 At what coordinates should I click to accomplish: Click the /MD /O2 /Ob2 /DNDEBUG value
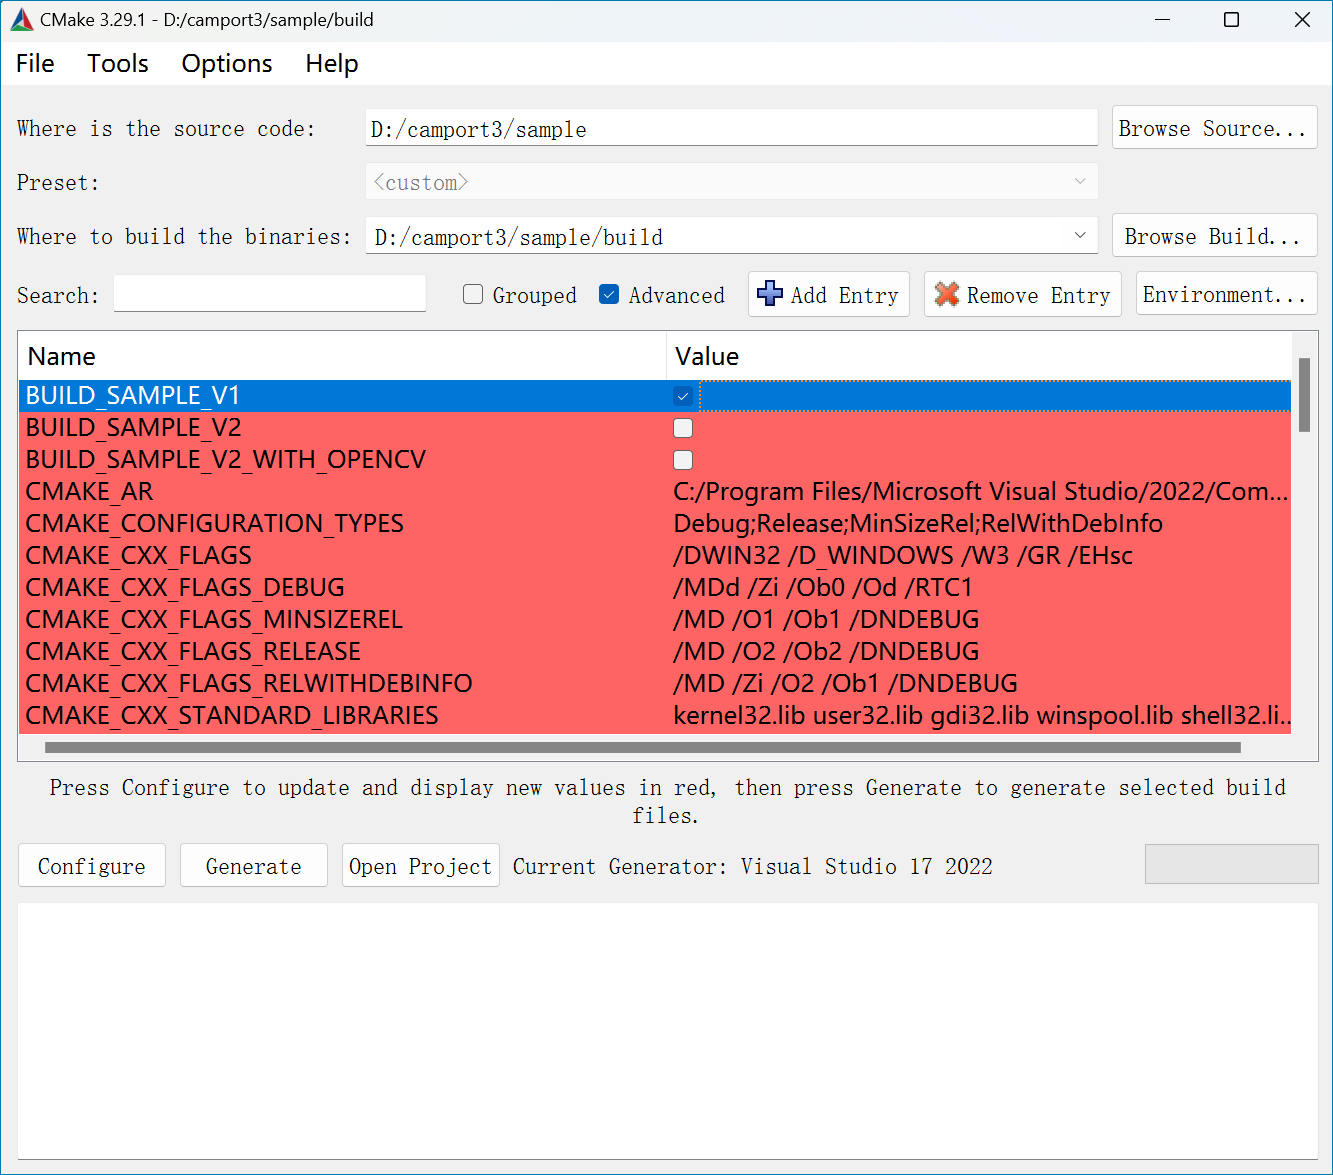[826, 652]
